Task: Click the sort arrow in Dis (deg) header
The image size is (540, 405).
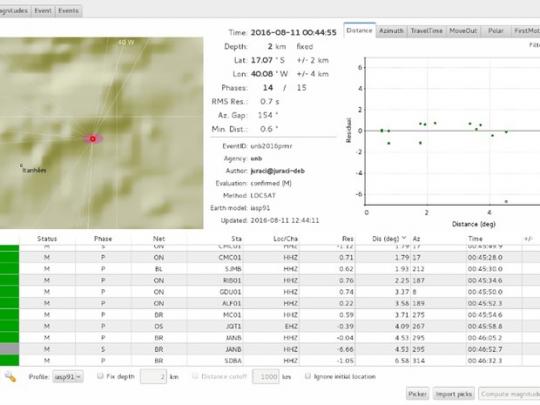Action: tap(404, 238)
